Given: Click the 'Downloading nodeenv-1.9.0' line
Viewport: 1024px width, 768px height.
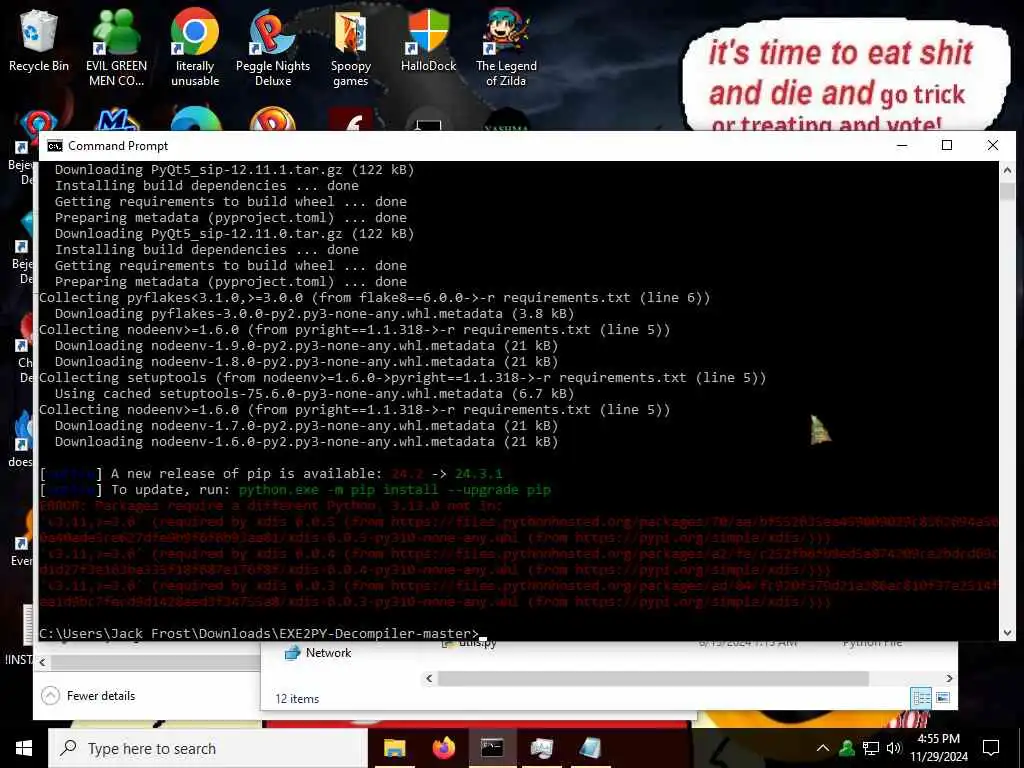Looking at the screenshot, I should [x=306, y=346].
